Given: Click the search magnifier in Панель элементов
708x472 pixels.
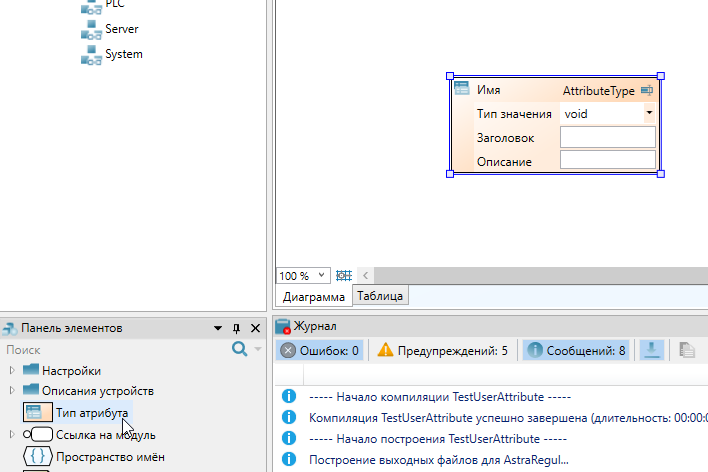Looking at the screenshot, I should [239, 349].
